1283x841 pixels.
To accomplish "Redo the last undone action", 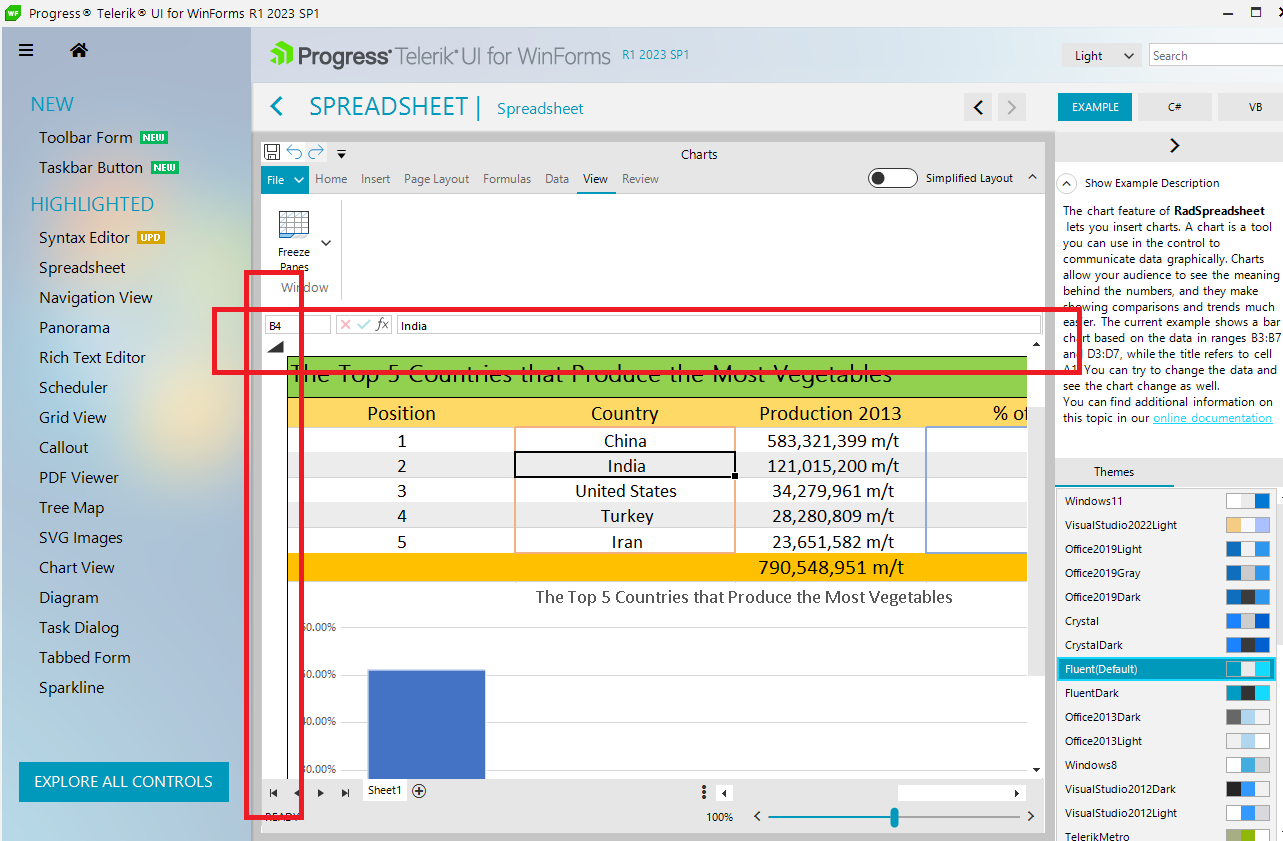I will 316,152.
